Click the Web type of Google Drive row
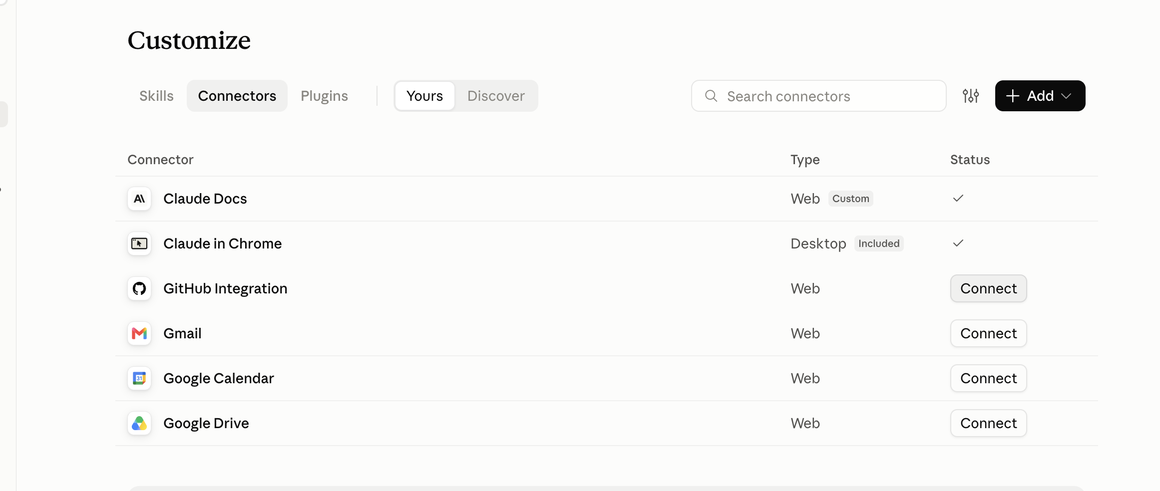The height and width of the screenshot is (491, 1160). (x=805, y=424)
